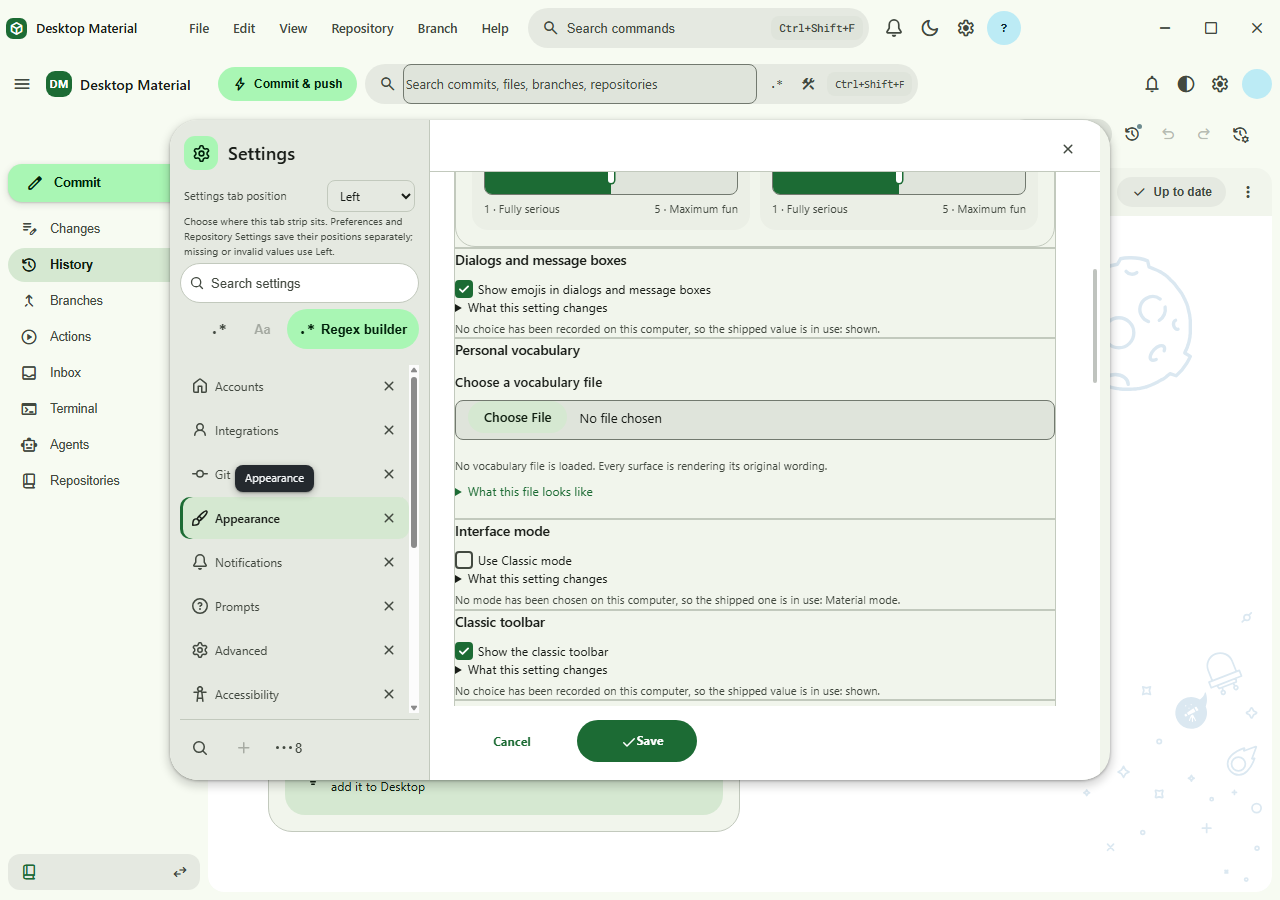Open Repositories in the left sidebar
The height and width of the screenshot is (900, 1280).
point(90,480)
